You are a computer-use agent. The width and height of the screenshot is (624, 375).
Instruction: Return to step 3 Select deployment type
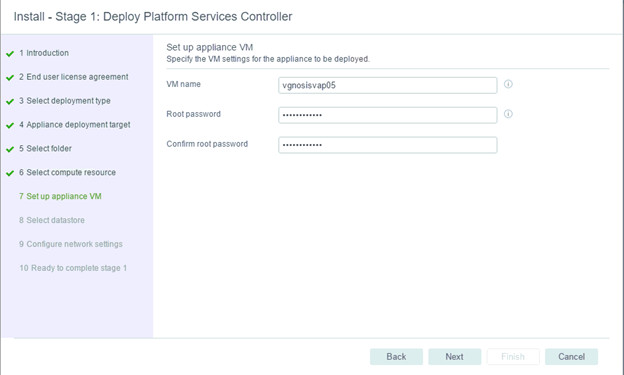coord(65,101)
